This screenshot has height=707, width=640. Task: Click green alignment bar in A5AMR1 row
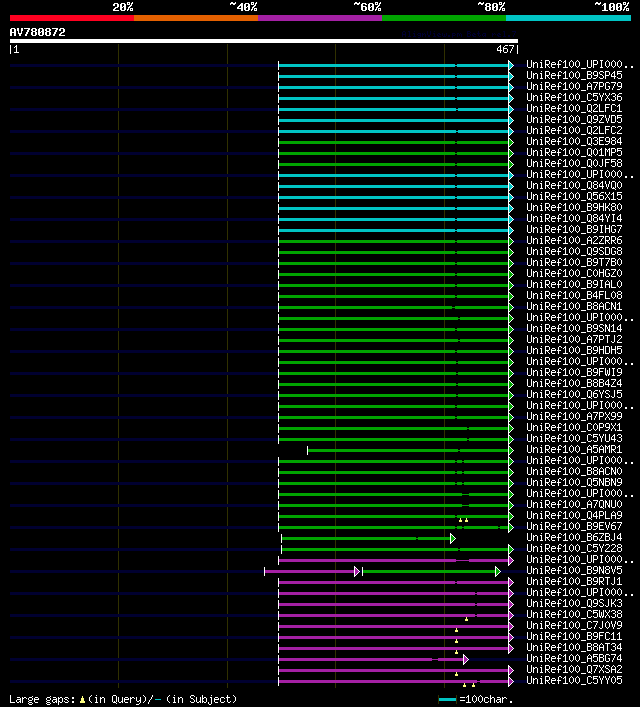point(410,450)
